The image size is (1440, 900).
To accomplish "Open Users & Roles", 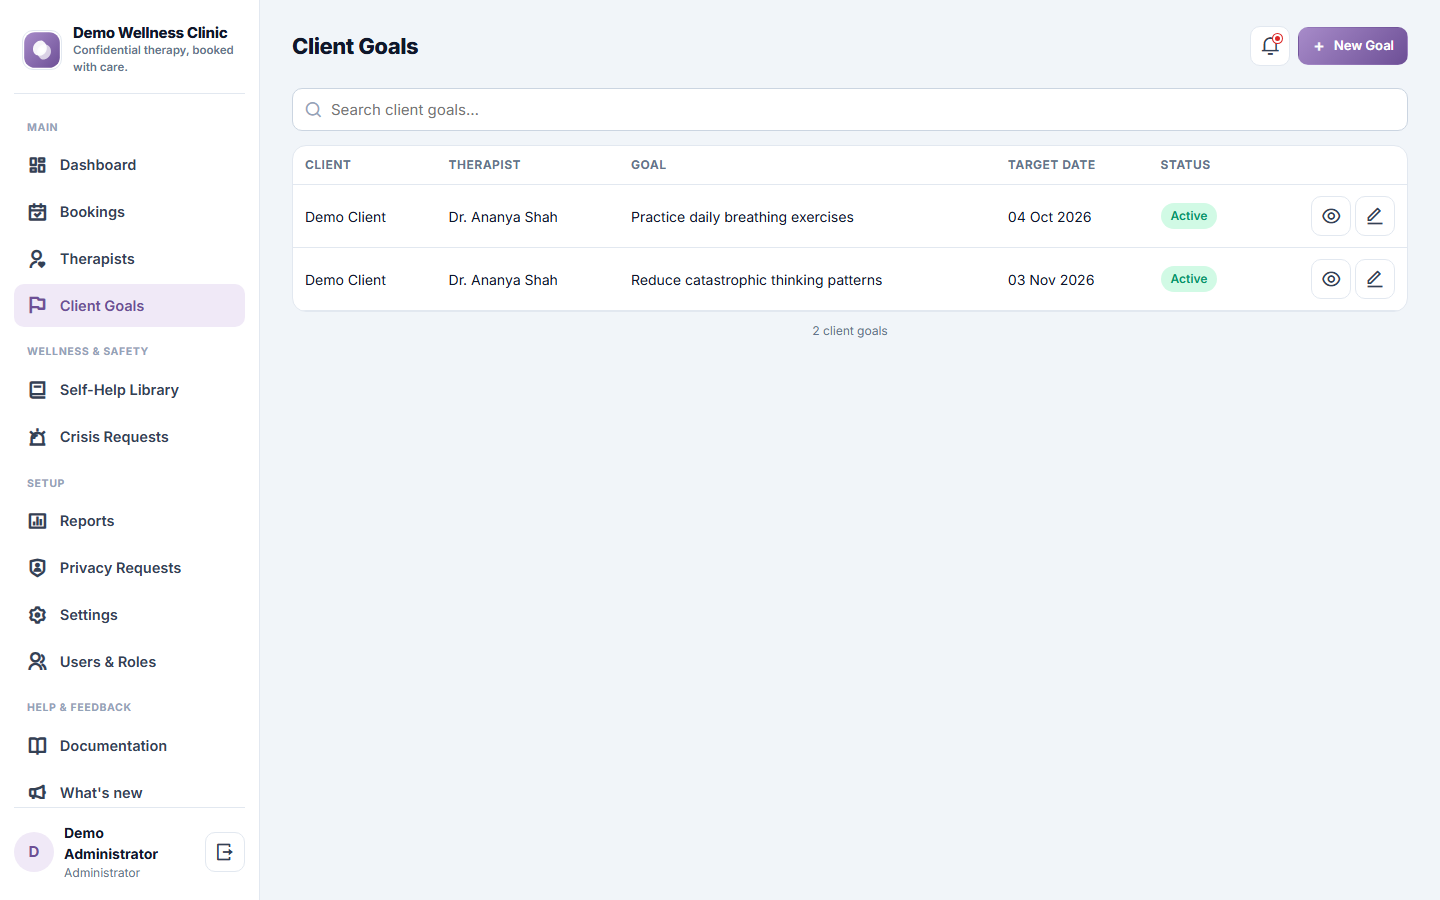I will tap(129, 662).
